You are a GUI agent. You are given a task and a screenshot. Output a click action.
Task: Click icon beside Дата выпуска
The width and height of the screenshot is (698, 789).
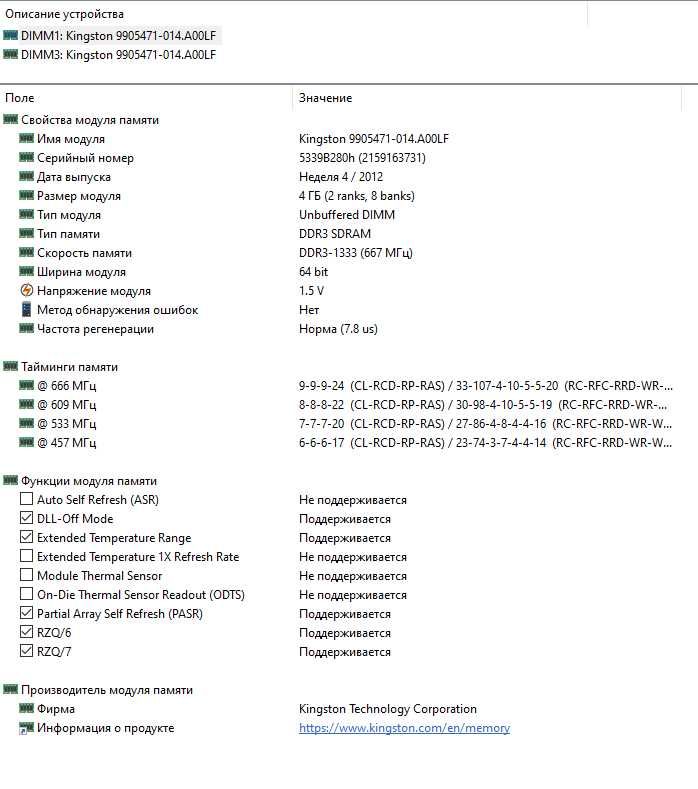click(26, 176)
